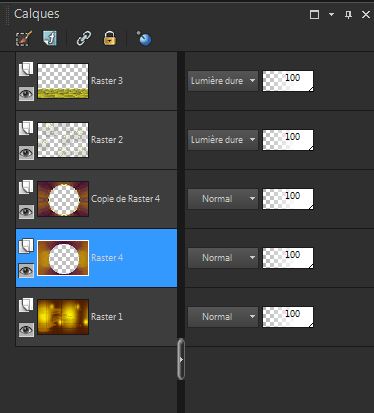The height and width of the screenshot is (413, 374).
Task: Open Lumière dure blend dropdown for Raster 3
Action: point(223,81)
